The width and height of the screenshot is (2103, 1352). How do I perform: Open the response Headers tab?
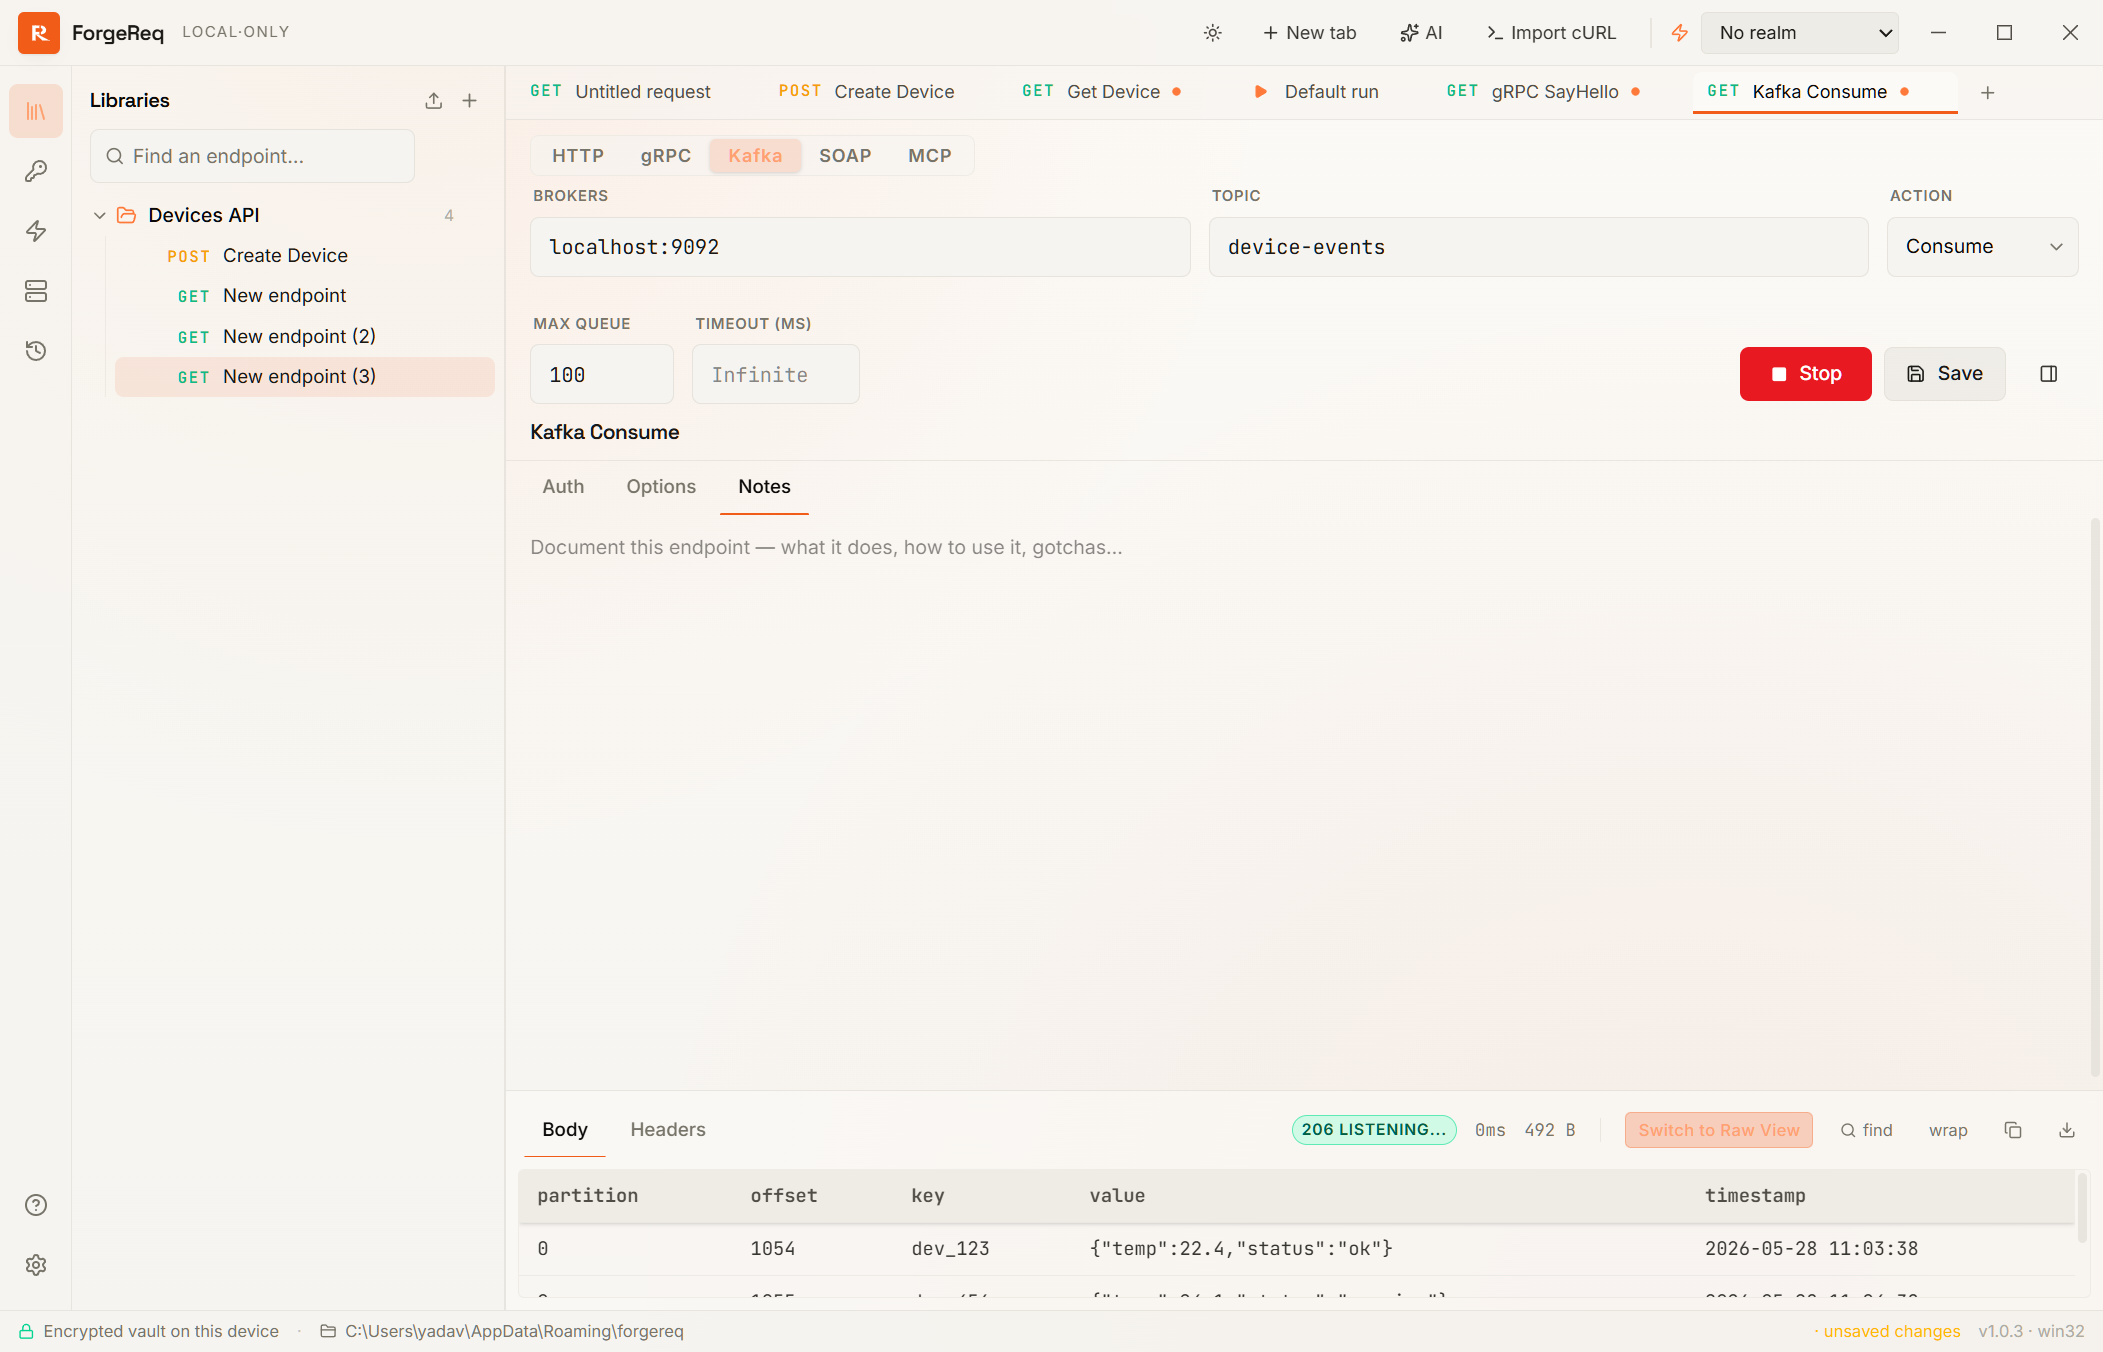pyautogui.click(x=668, y=1130)
